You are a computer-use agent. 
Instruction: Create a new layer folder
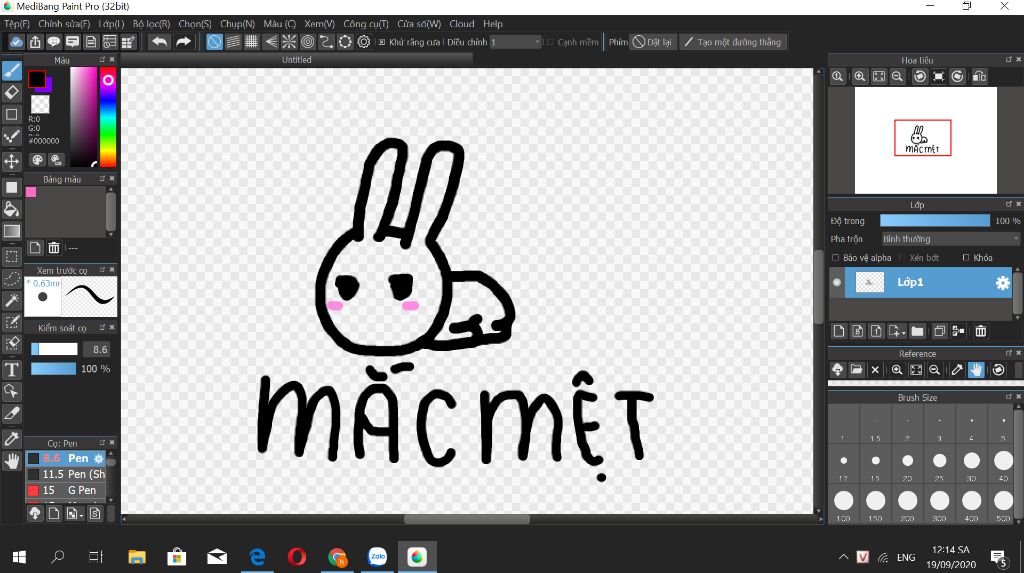coord(918,331)
